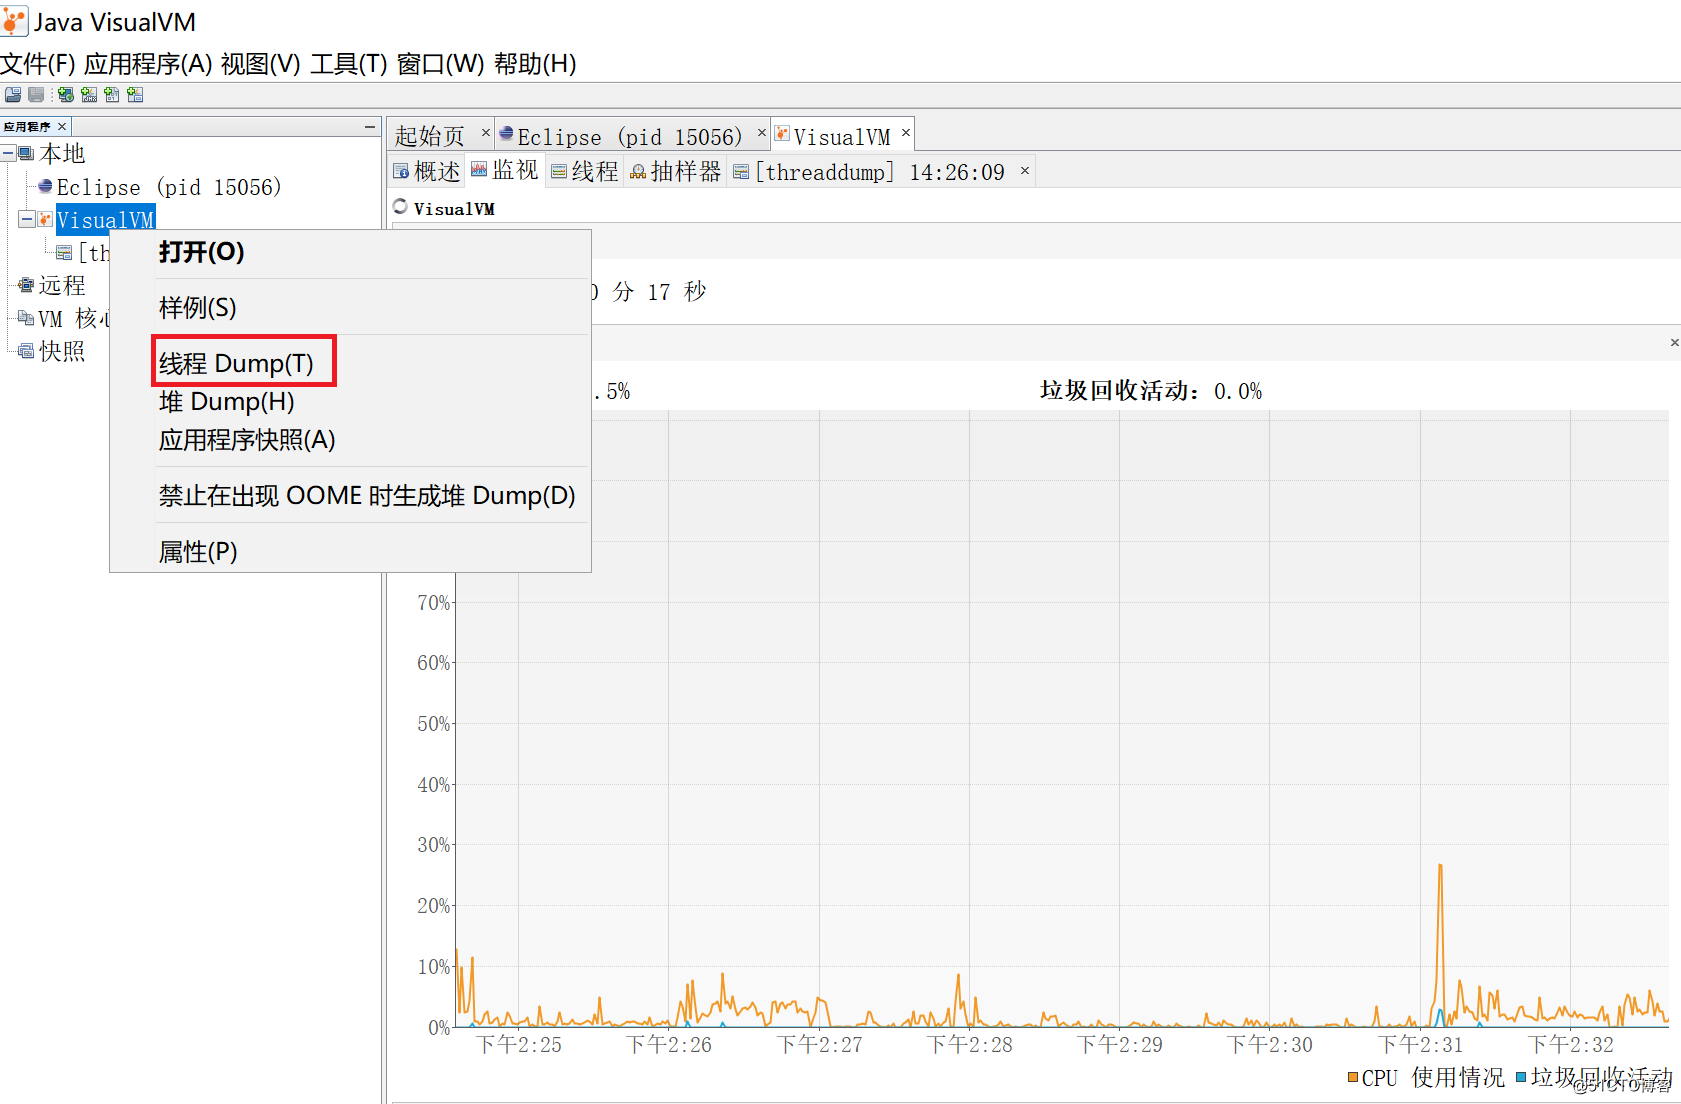This screenshot has width=1681, height=1104.
Task: Open the 帮助(H) menu
Action: click(535, 64)
